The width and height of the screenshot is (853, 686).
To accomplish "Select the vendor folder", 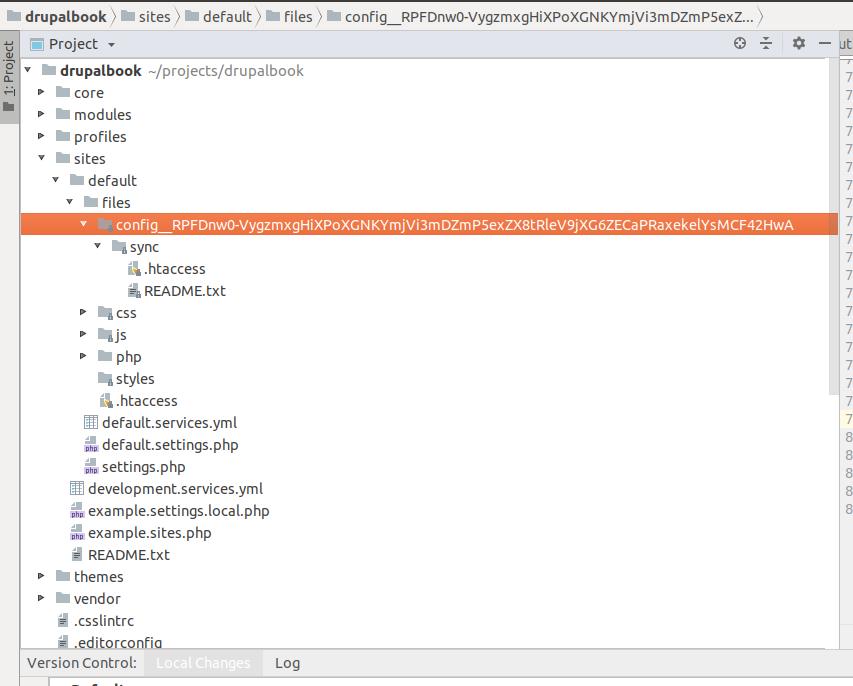I will pos(99,598).
